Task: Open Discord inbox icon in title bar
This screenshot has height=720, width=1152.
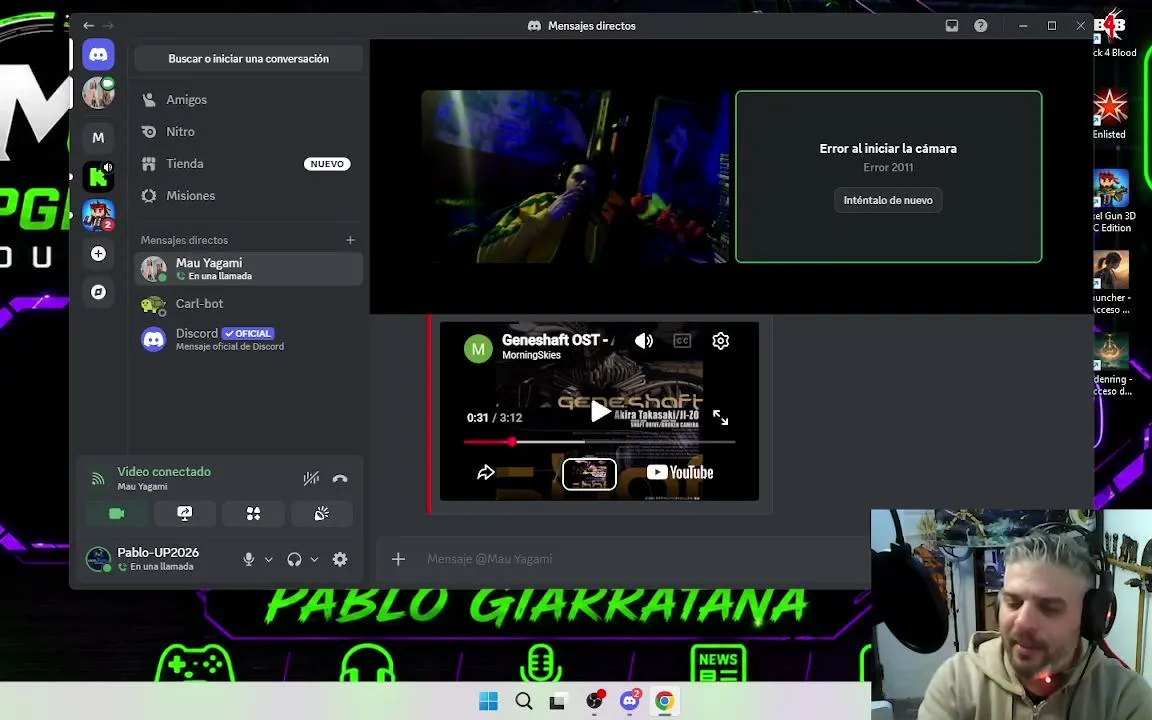Action: click(951, 26)
